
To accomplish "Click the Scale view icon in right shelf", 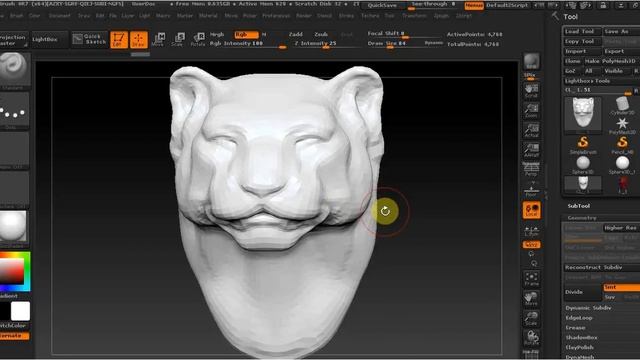I will click(531, 318).
